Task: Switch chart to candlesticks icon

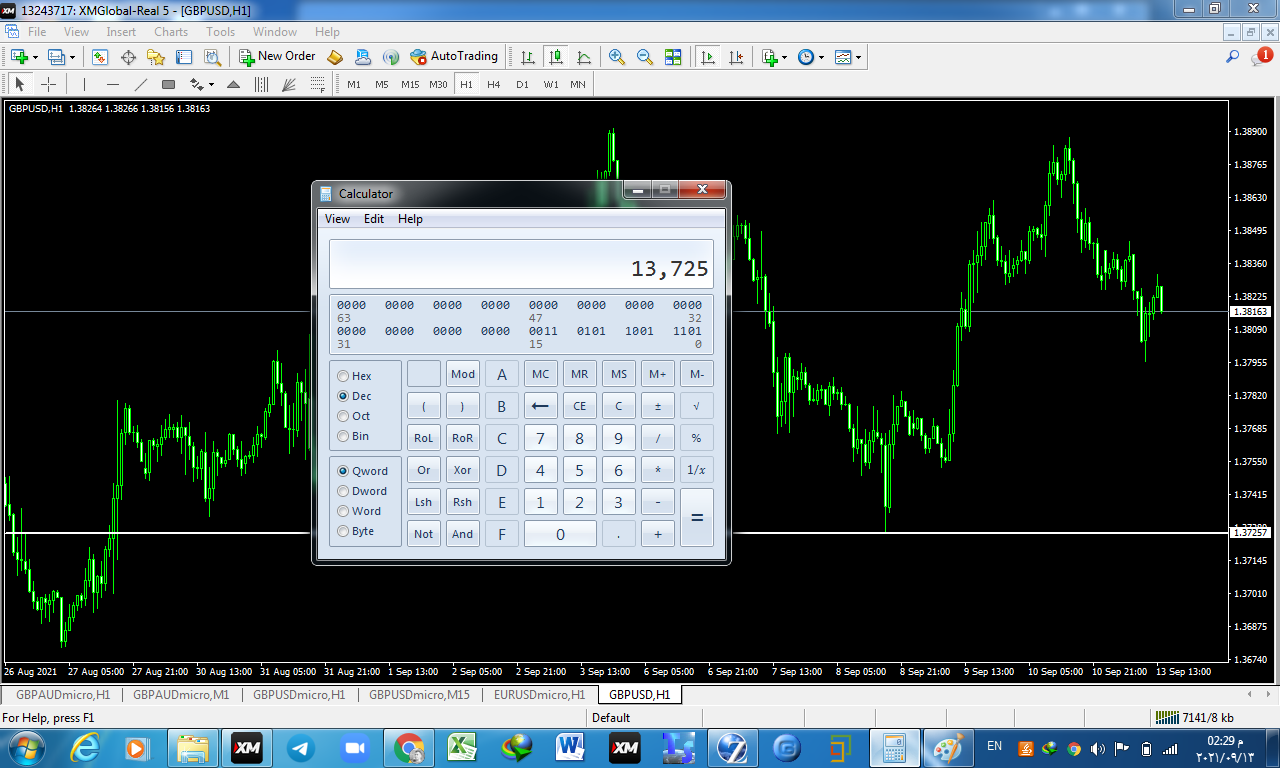Action: pyautogui.click(x=556, y=57)
